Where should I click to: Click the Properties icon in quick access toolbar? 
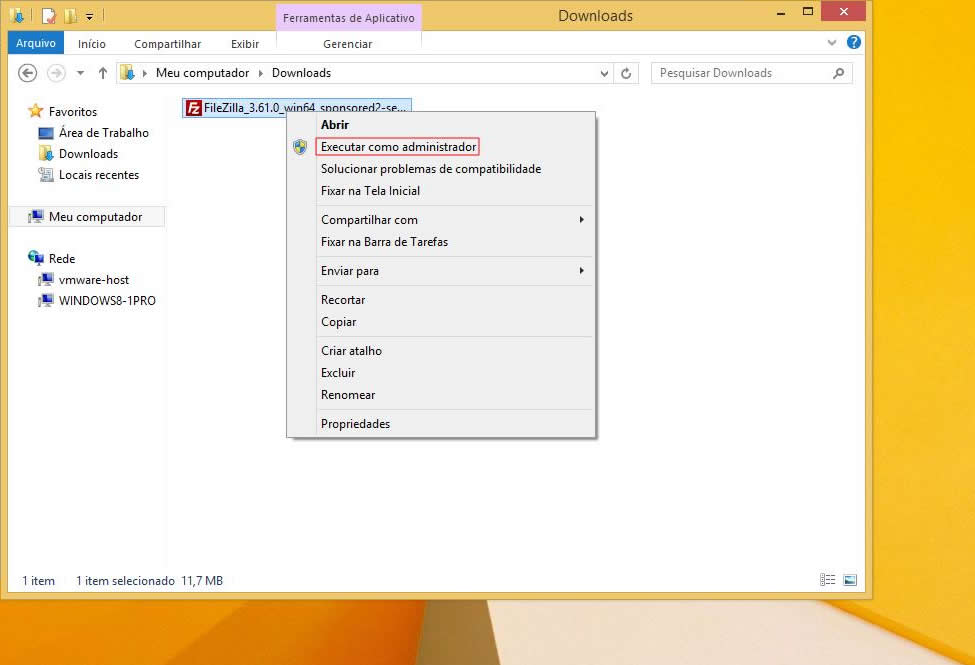tap(48, 16)
